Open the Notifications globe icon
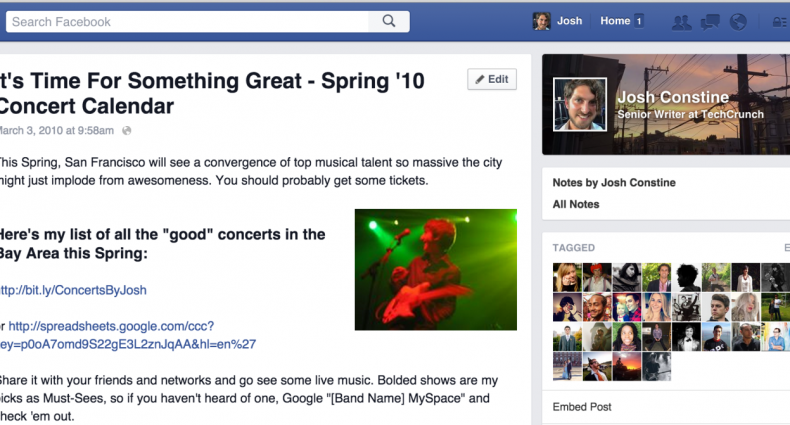Viewport: 790px width, 425px height. 739,21
